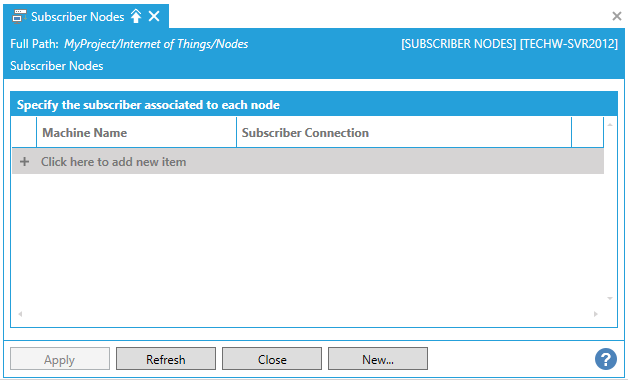
Task: Click the MyProject/Internet of Things/Nodes path
Action: pos(156,44)
